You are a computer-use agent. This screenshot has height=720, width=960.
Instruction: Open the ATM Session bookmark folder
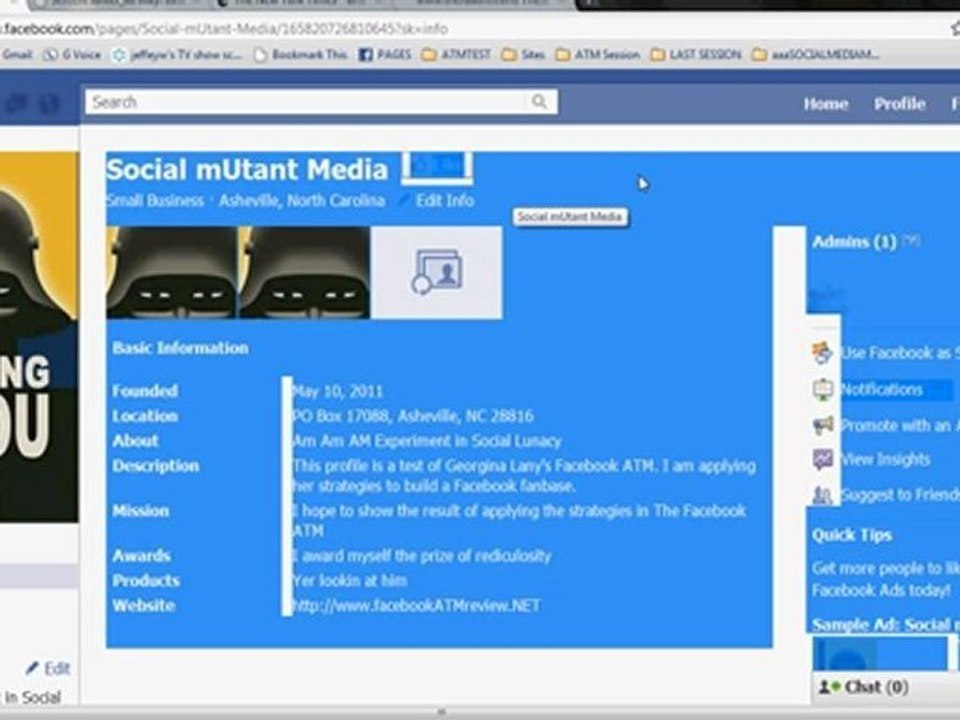click(x=598, y=54)
